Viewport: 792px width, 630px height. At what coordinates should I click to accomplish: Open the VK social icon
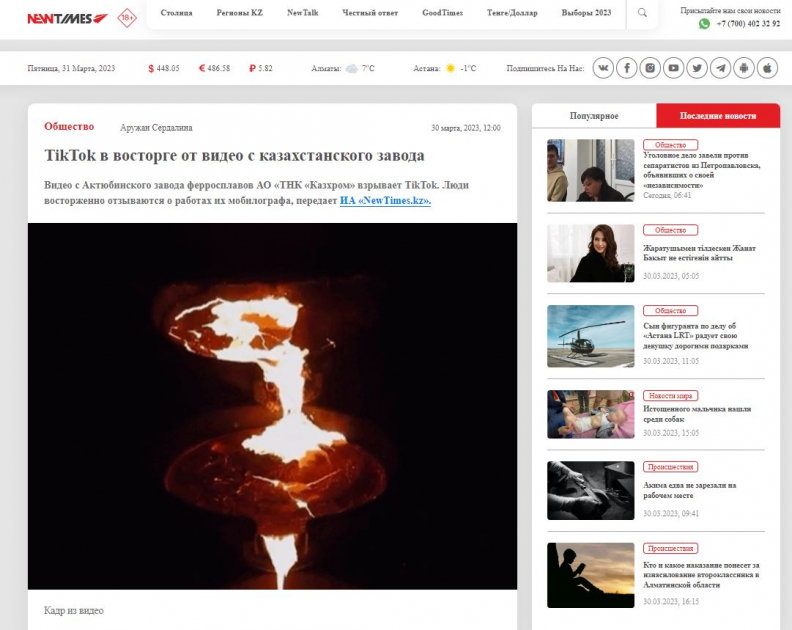pyautogui.click(x=603, y=68)
